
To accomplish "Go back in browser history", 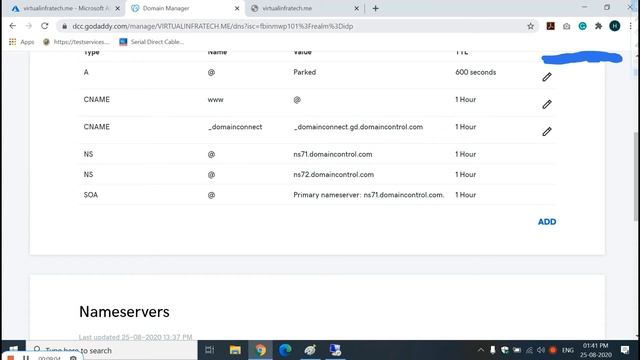I will [x=13, y=26].
